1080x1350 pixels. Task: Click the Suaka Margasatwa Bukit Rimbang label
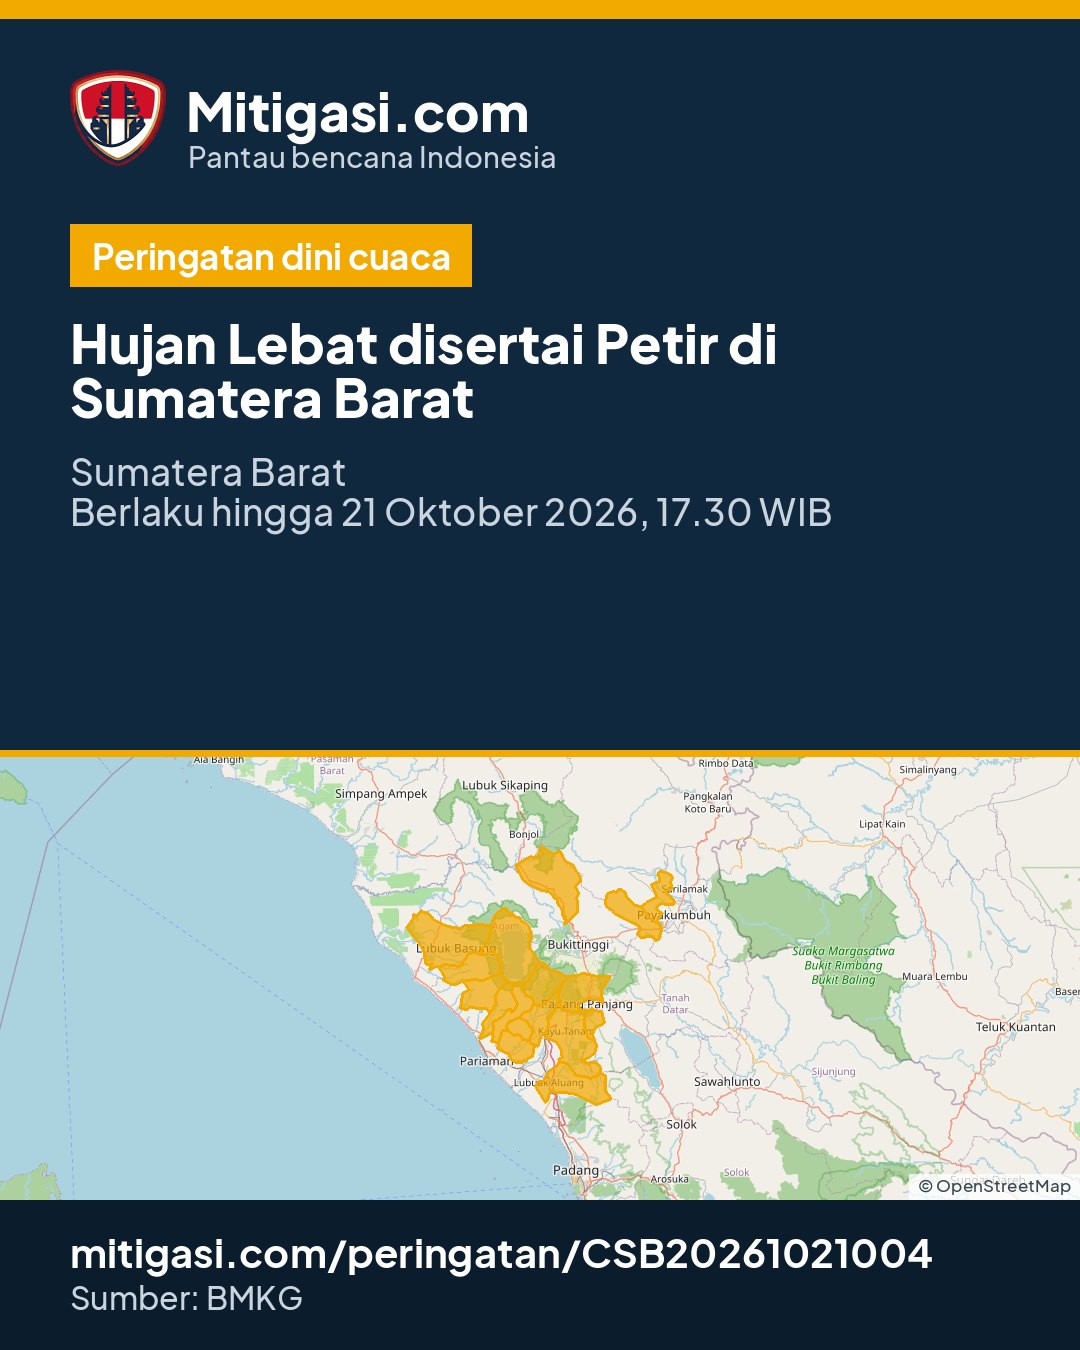pyautogui.click(x=844, y=965)
